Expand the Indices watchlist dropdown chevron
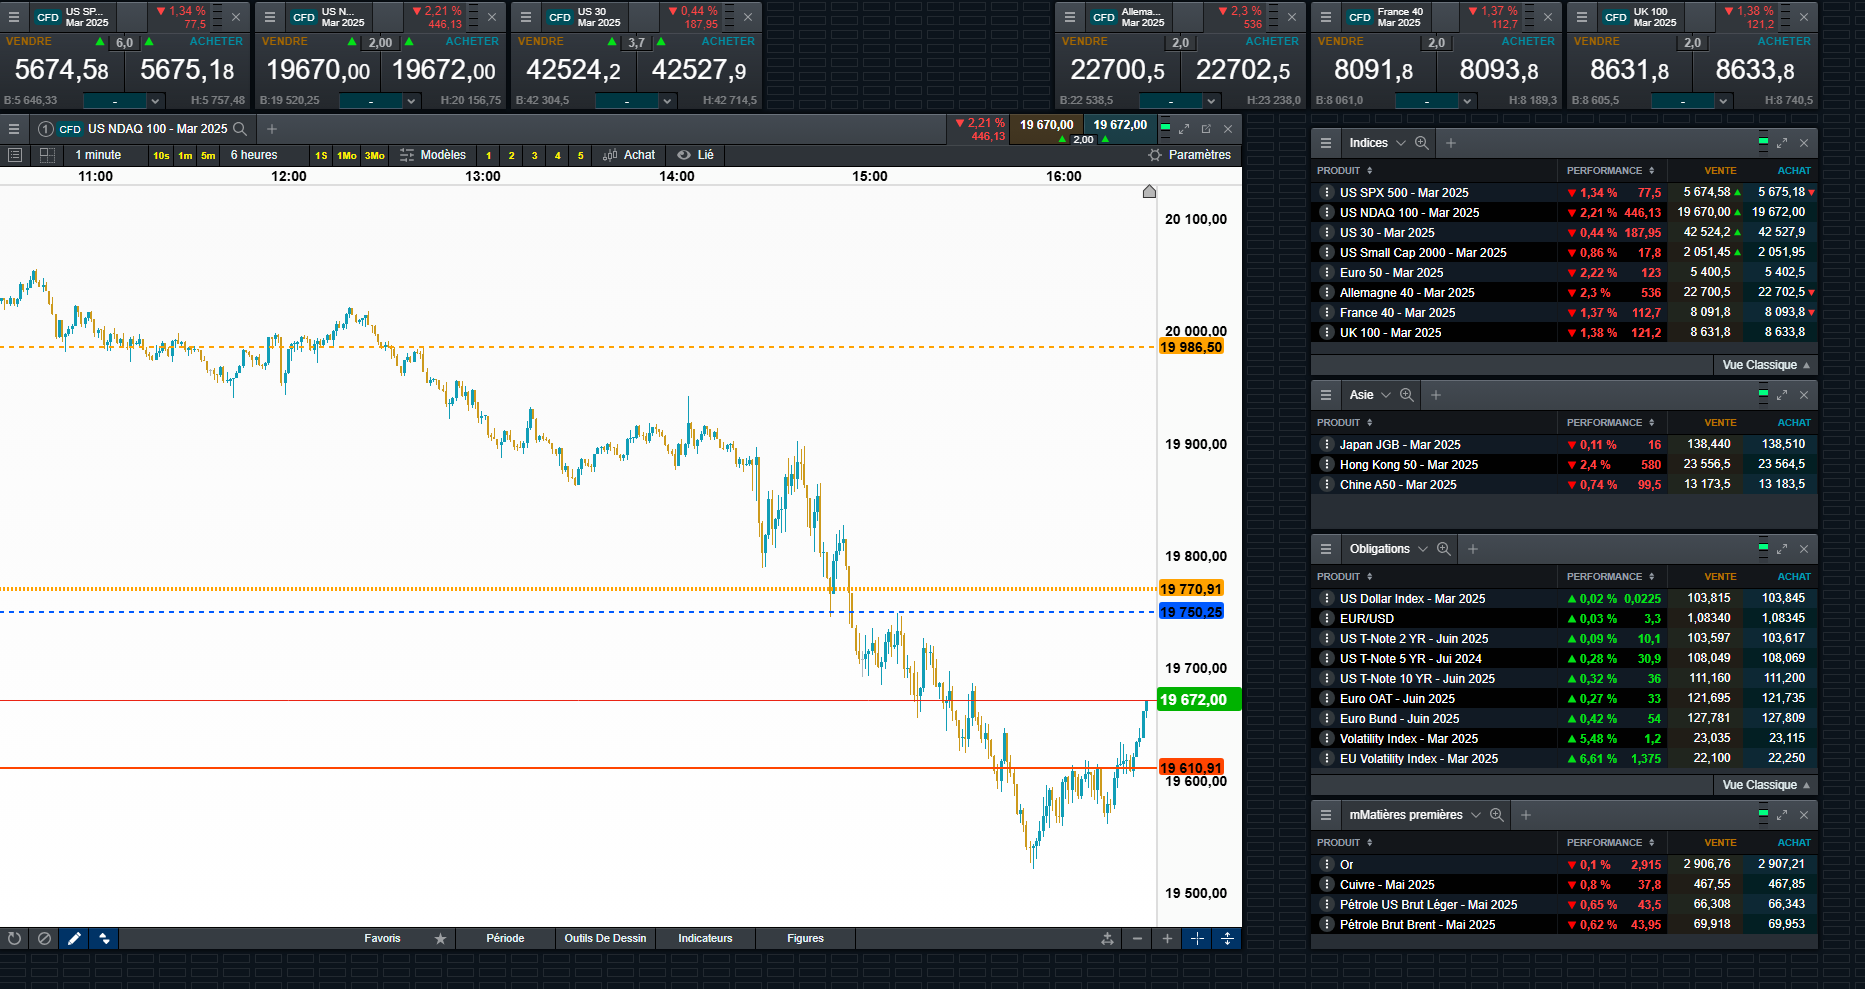 click(x=1400, y=143)
